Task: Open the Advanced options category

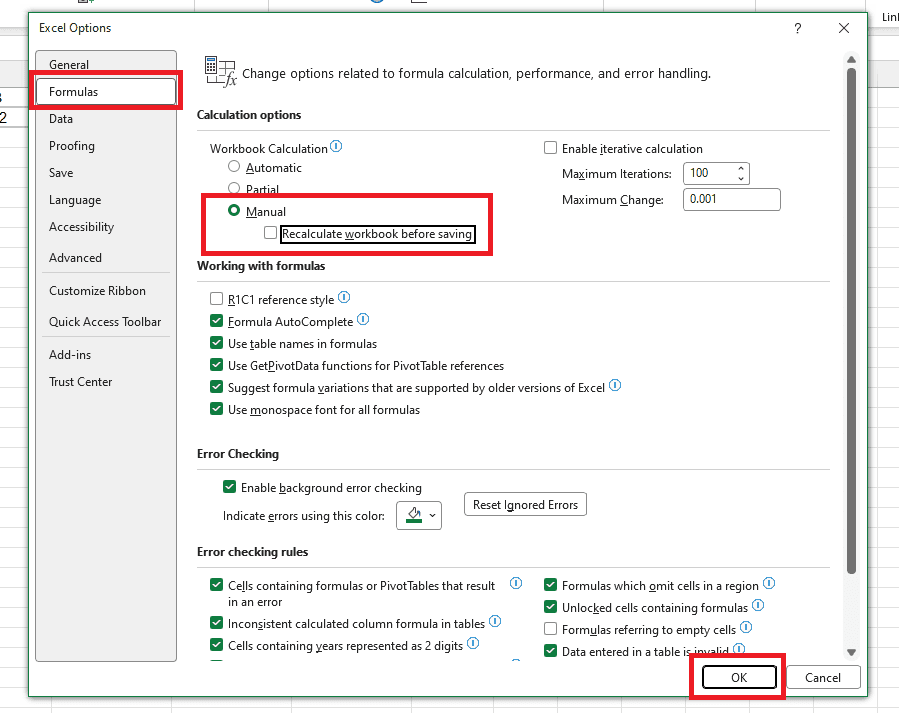Action: tap(105, 258)
